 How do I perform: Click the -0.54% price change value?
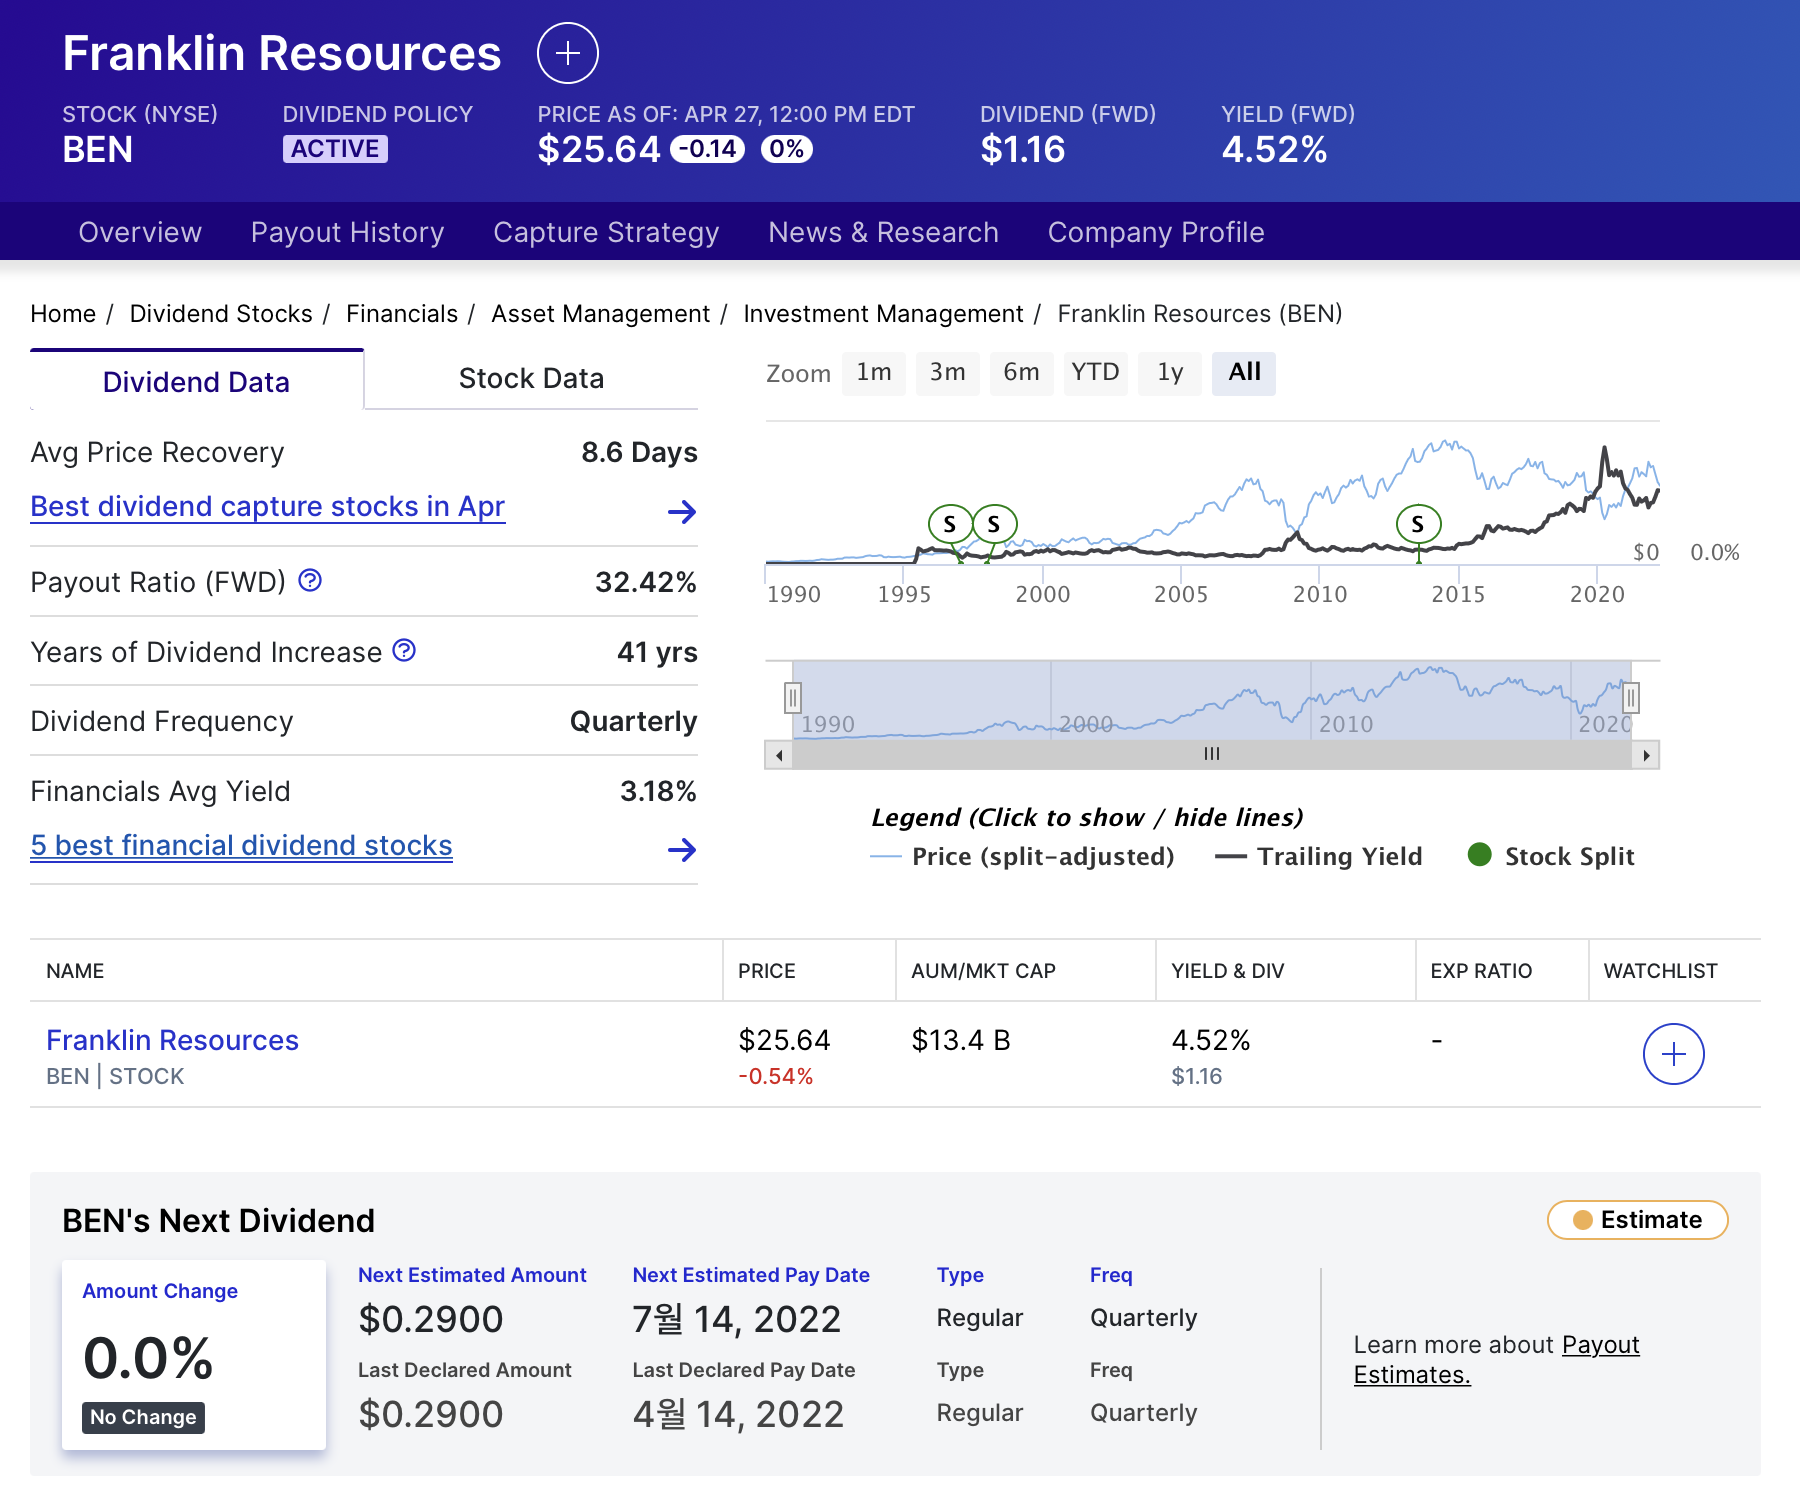point(776,1076)
